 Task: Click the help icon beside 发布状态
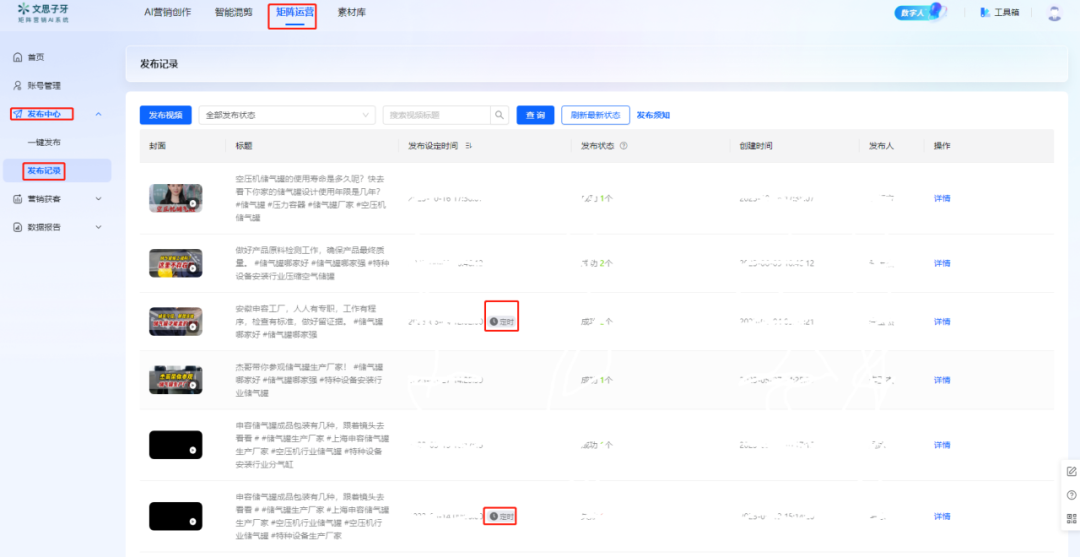(623, 146)
